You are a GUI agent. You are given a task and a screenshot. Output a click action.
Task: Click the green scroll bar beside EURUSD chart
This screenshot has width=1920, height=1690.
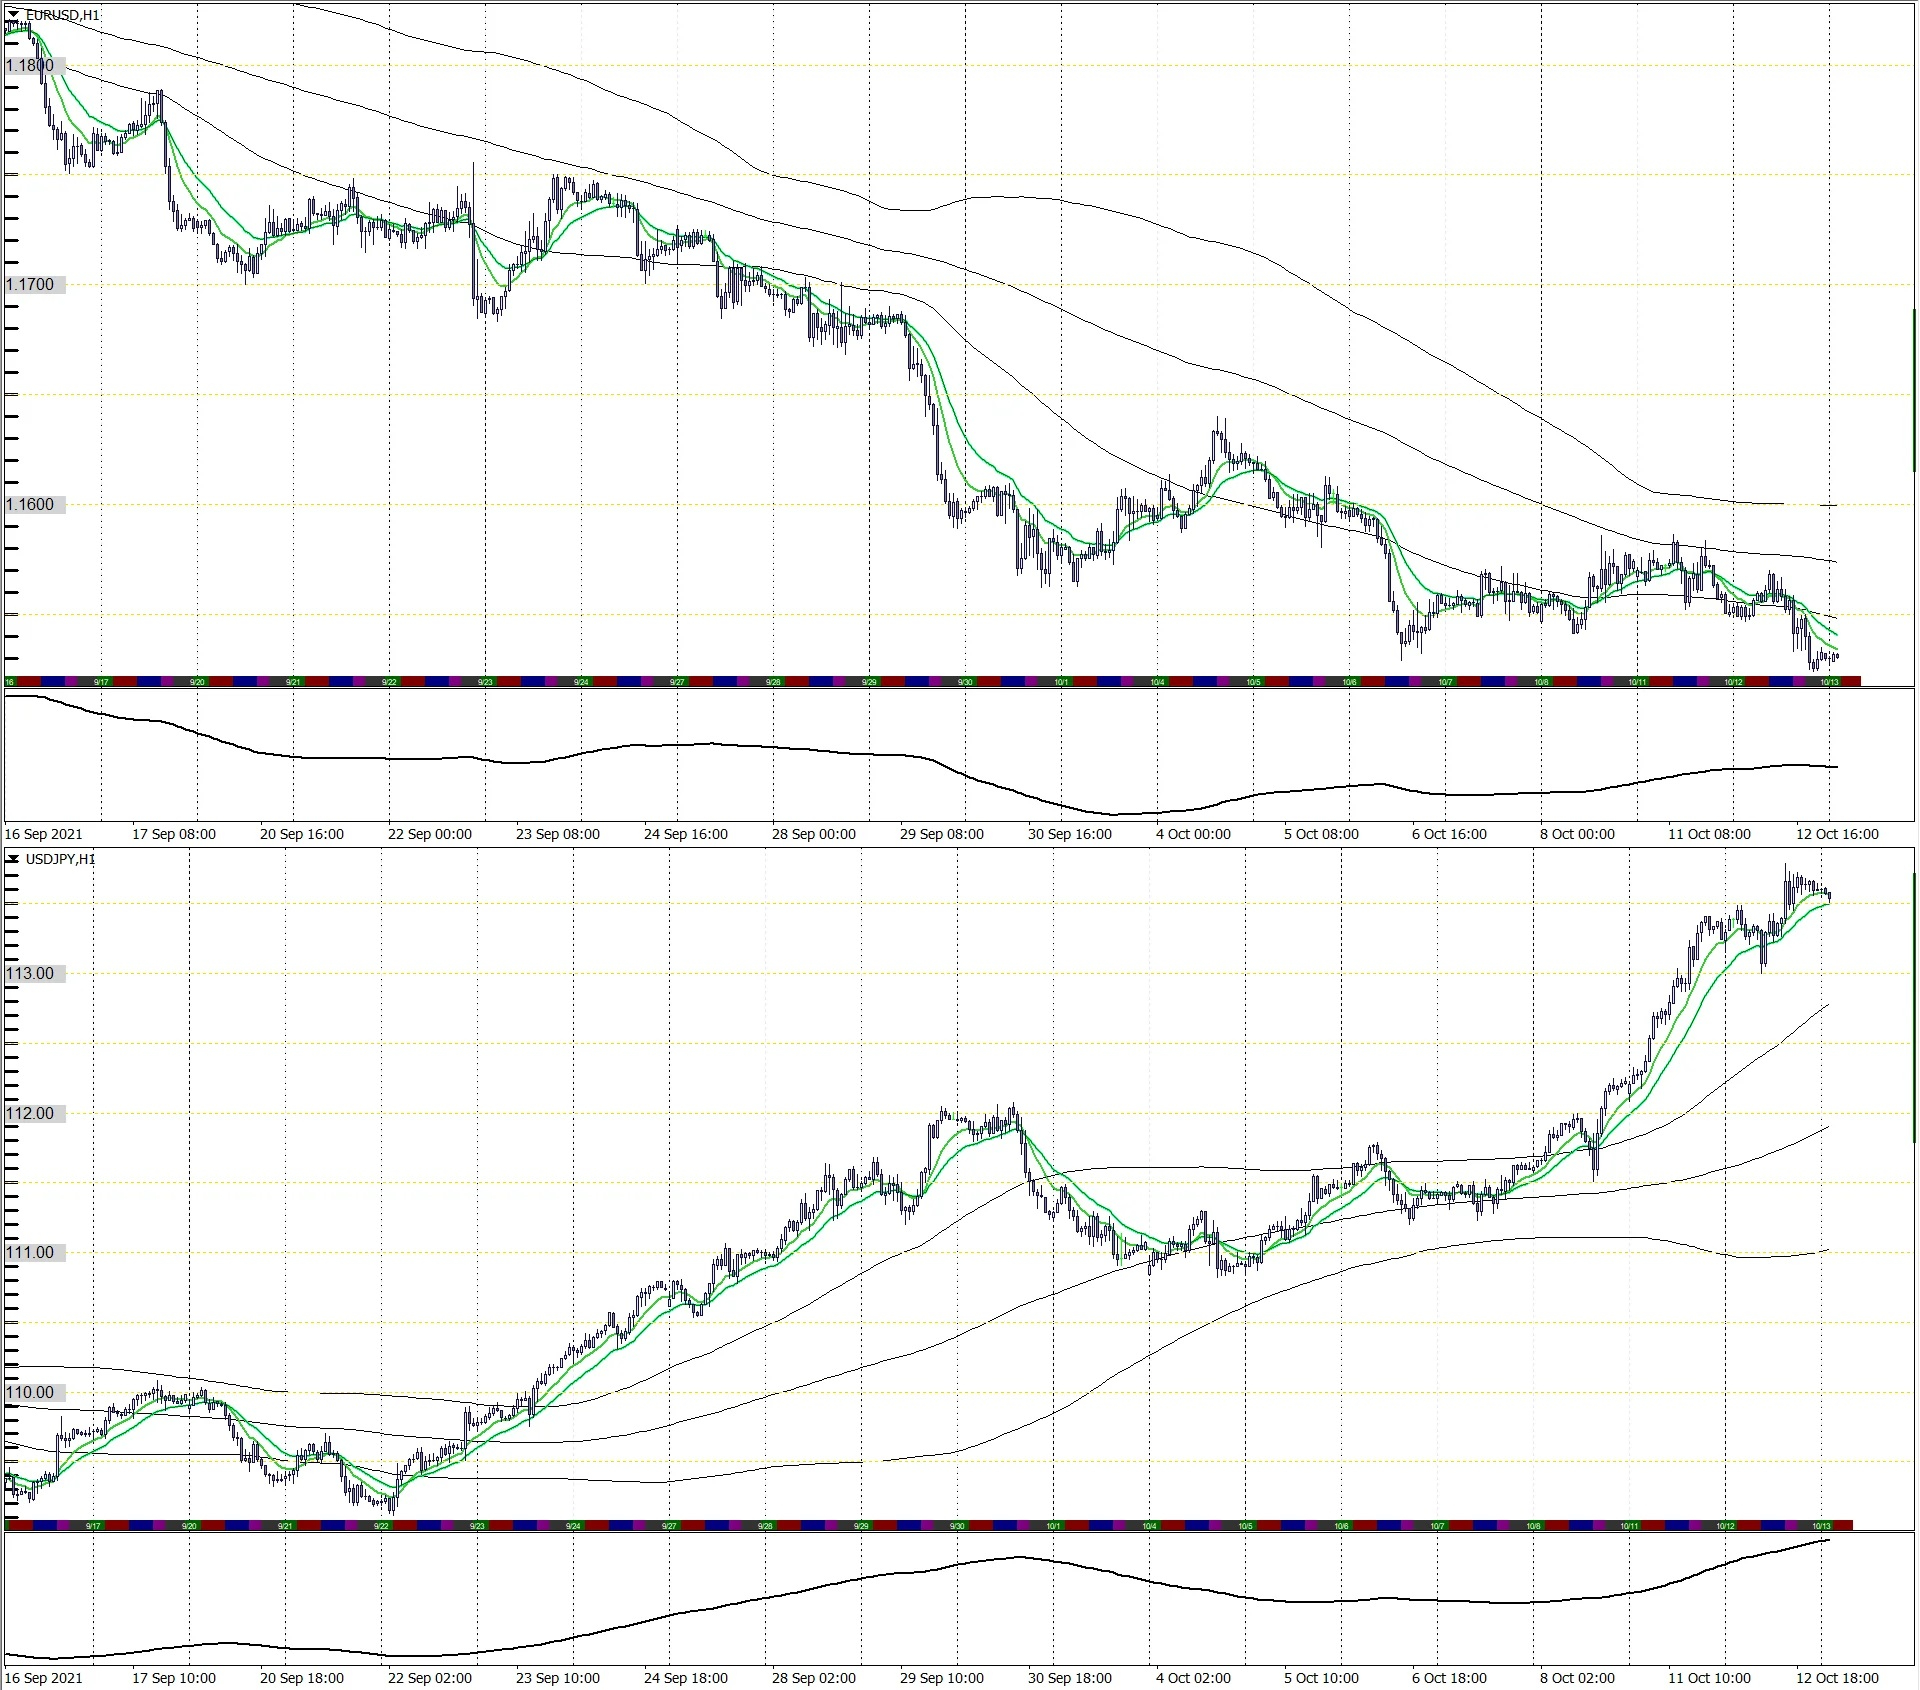tap(1914, 380)
